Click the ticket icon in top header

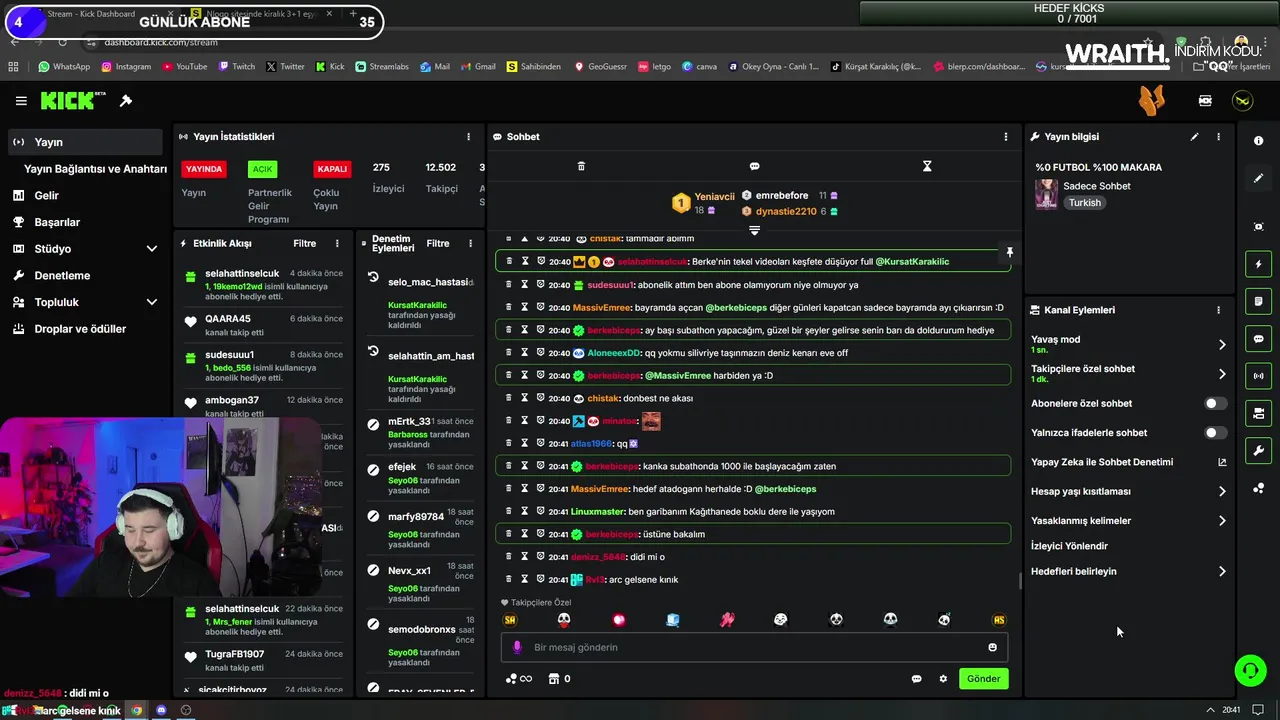(x=1205, y=101)
